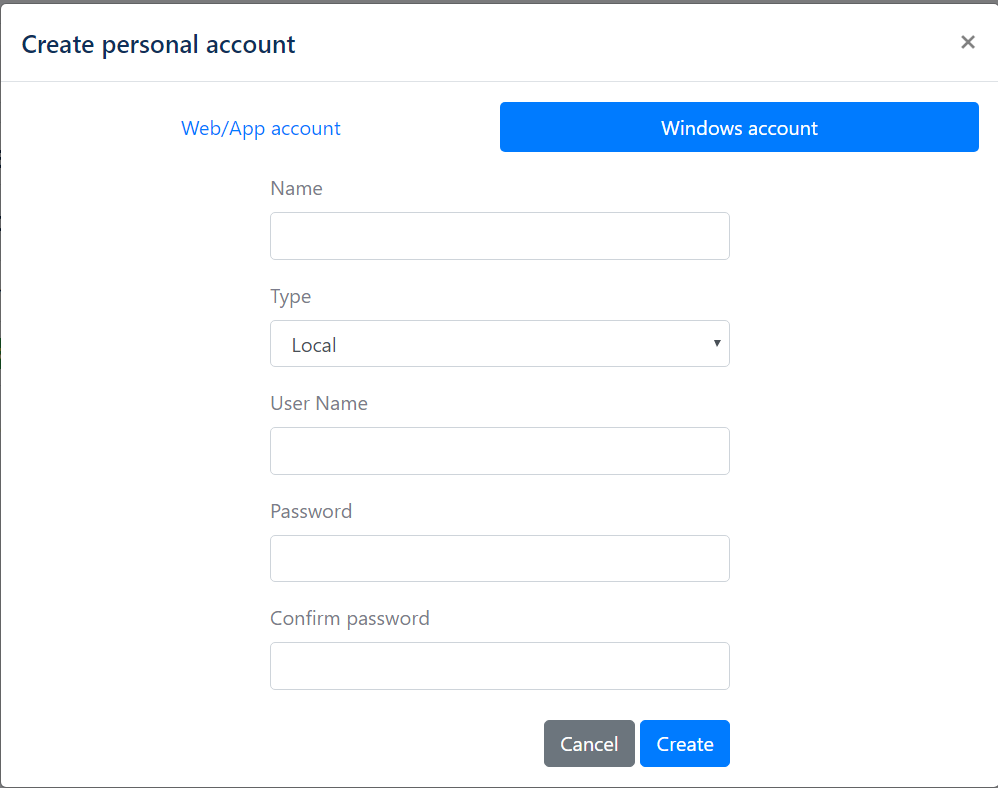Dismiss the modal using the X icon
Screen dimensions: 998x788
967,42
